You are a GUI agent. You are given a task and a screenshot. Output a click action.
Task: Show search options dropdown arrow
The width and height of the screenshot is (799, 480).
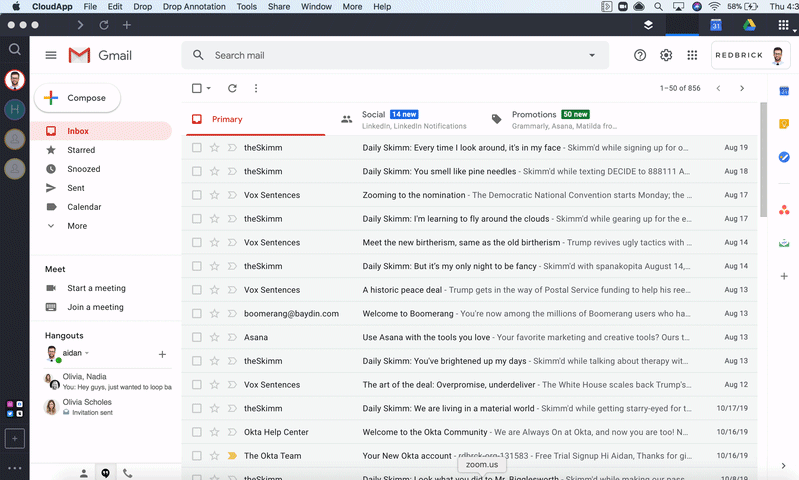[x=592, y=55]
